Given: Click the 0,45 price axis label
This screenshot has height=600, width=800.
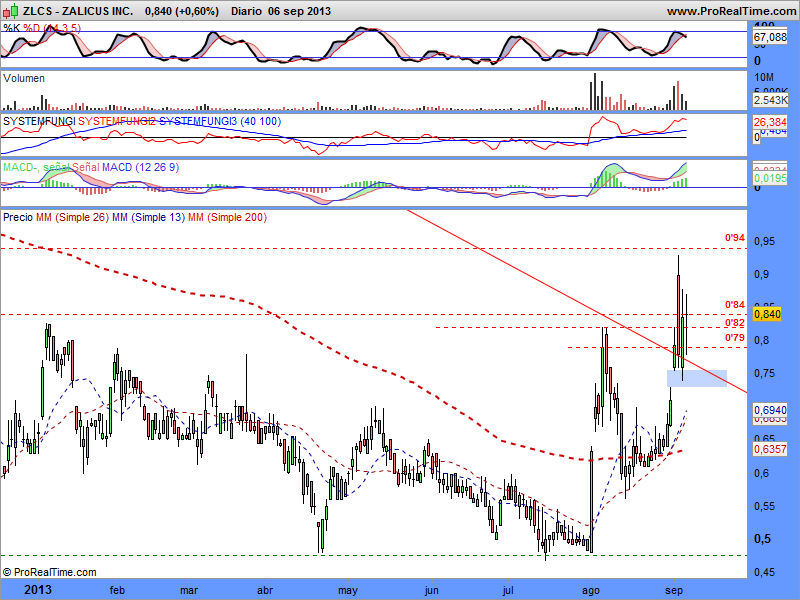Looking at the screenshot, I should pos(764,572).
